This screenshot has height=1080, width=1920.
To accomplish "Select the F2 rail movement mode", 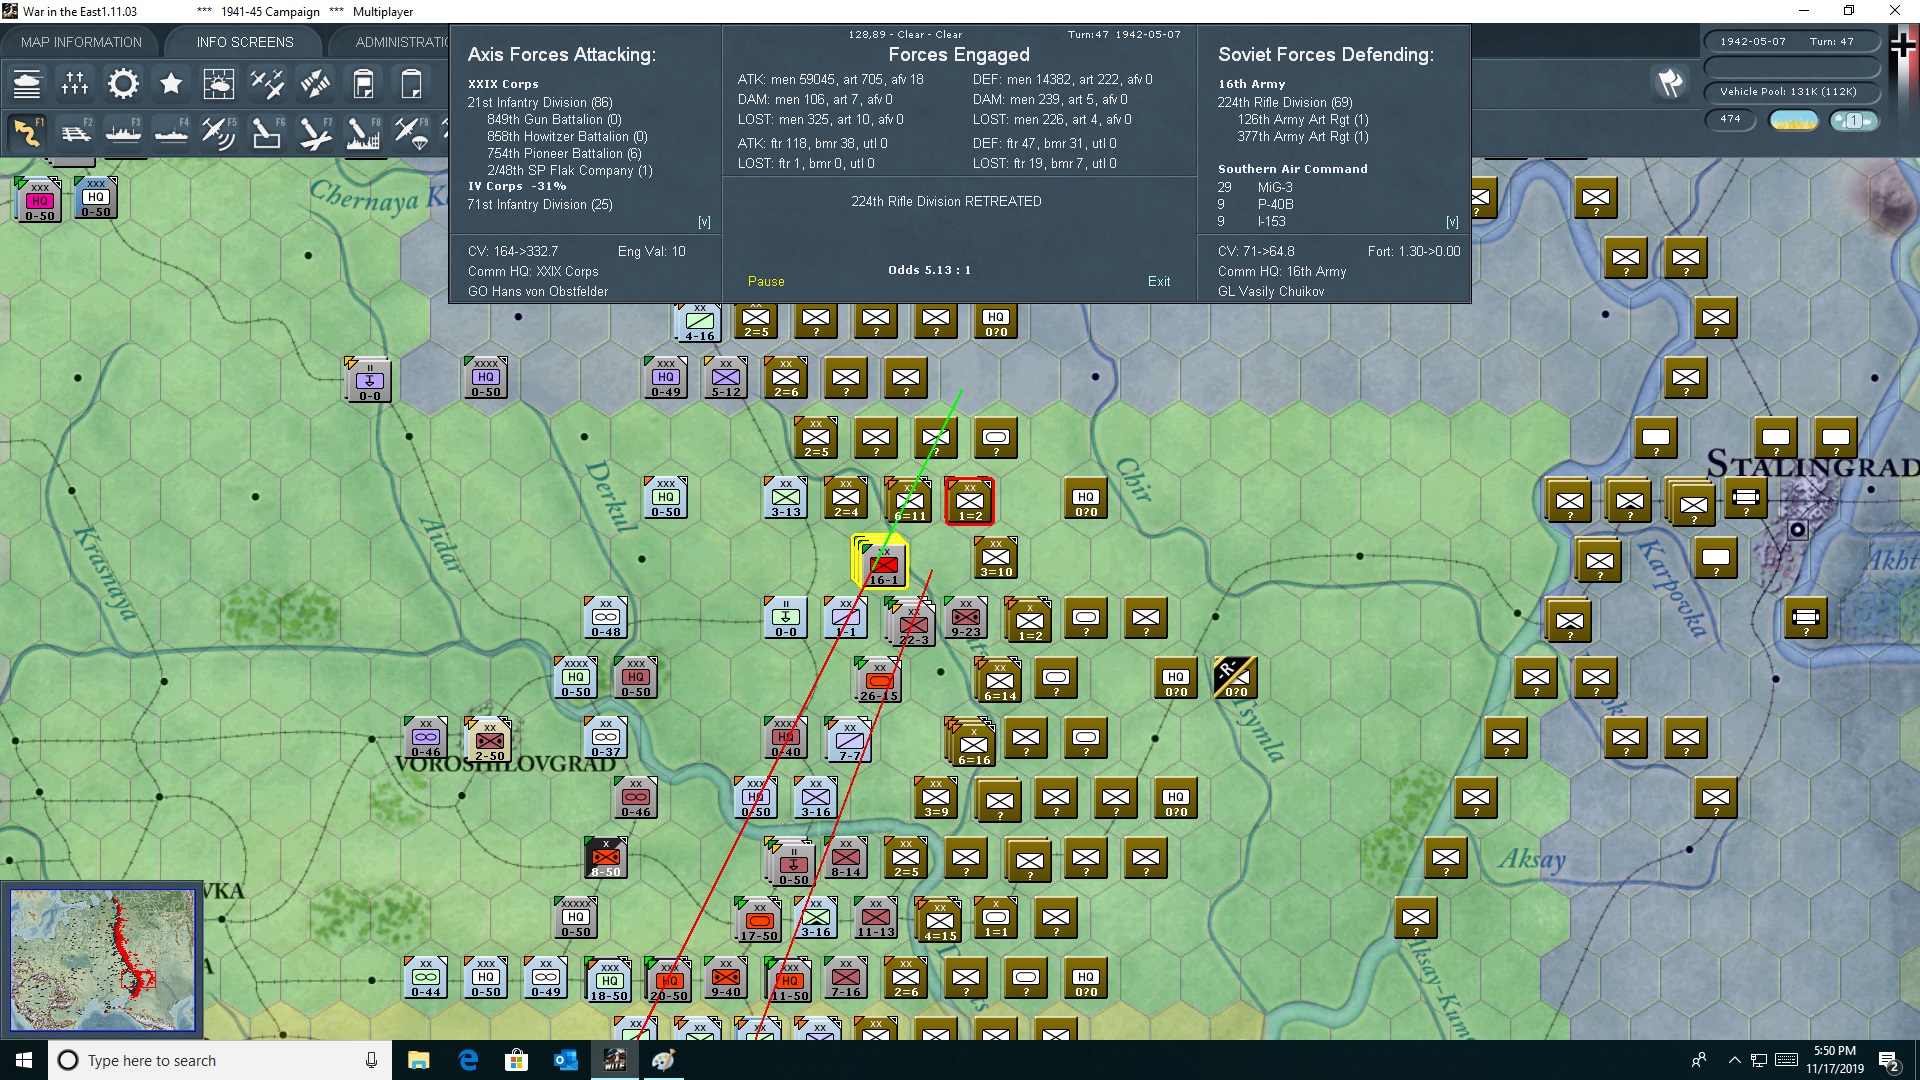I will 75,132.
